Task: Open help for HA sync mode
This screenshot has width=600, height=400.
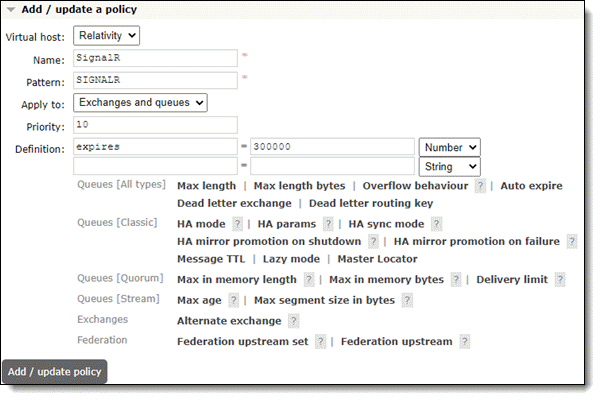Action: (x=436, y=224)
